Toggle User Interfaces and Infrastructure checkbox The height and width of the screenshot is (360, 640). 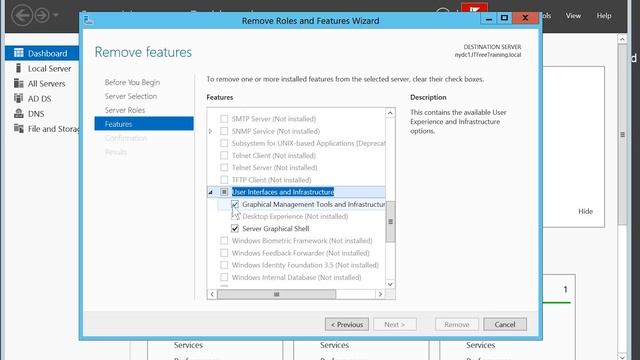point(224,192)
